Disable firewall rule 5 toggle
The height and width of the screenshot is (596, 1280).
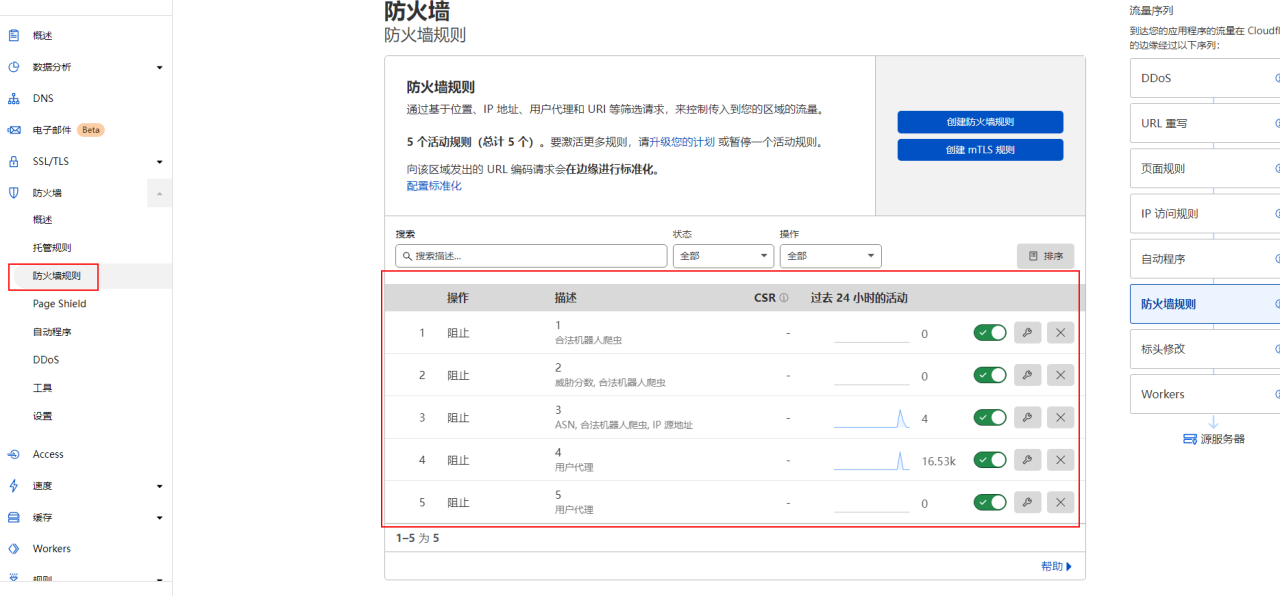point(990,502)
